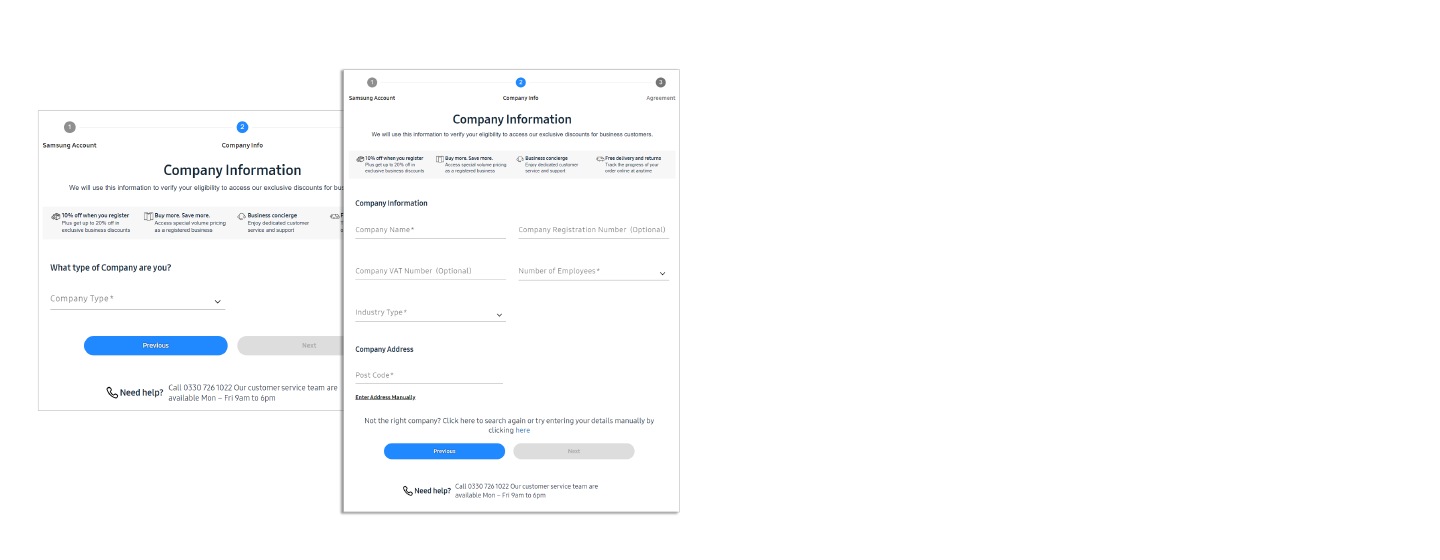Viewport: 1440px width, 560px height.
Task: Focus the Company Name field
Action: (x=430, y=230)
